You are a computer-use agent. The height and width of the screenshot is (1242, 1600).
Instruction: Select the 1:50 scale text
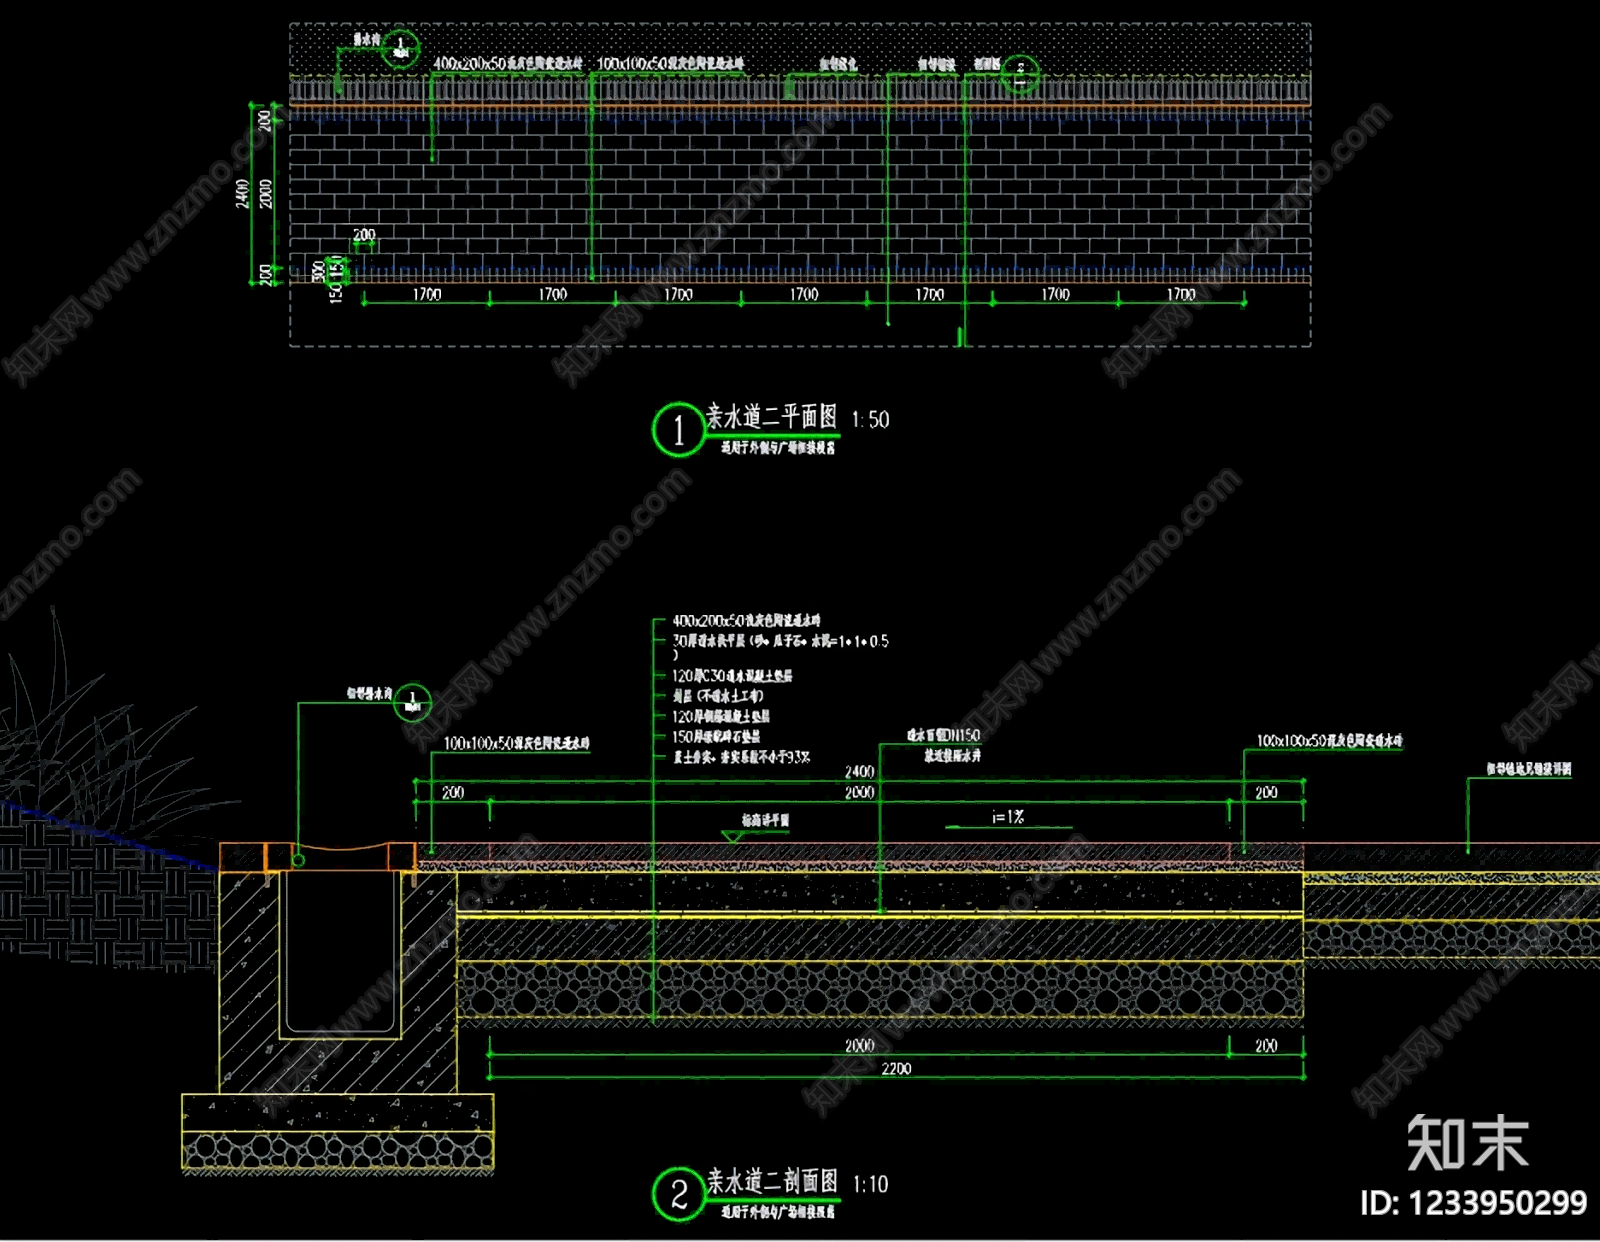(870, 420)
